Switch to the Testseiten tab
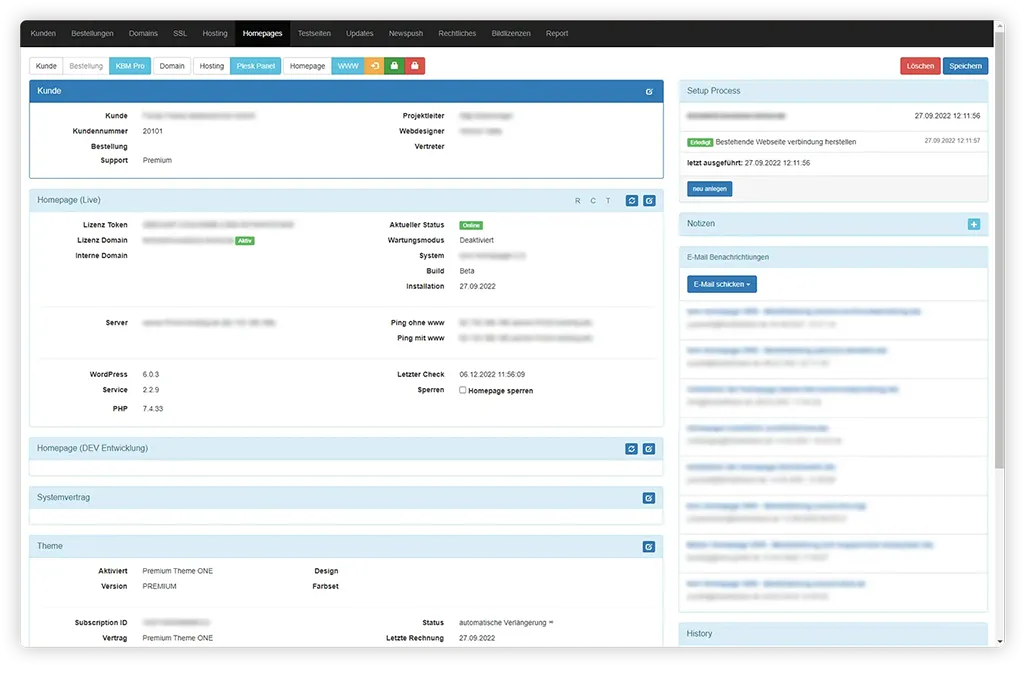 click(314, 33)
